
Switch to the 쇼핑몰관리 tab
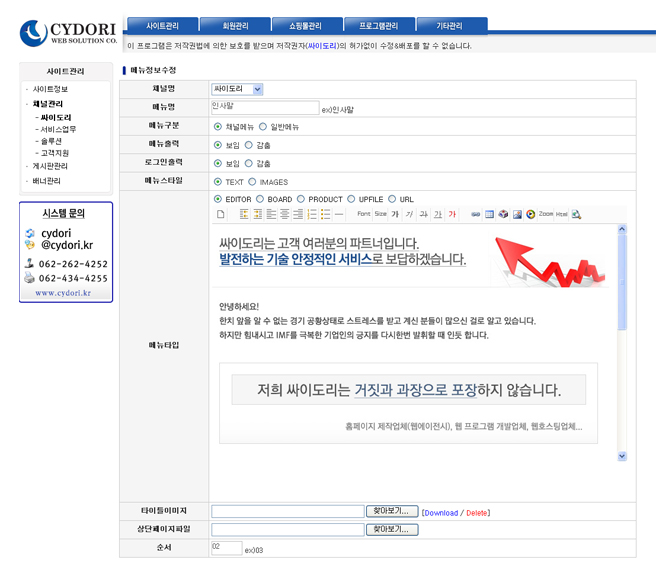click(x=306, y=25)
